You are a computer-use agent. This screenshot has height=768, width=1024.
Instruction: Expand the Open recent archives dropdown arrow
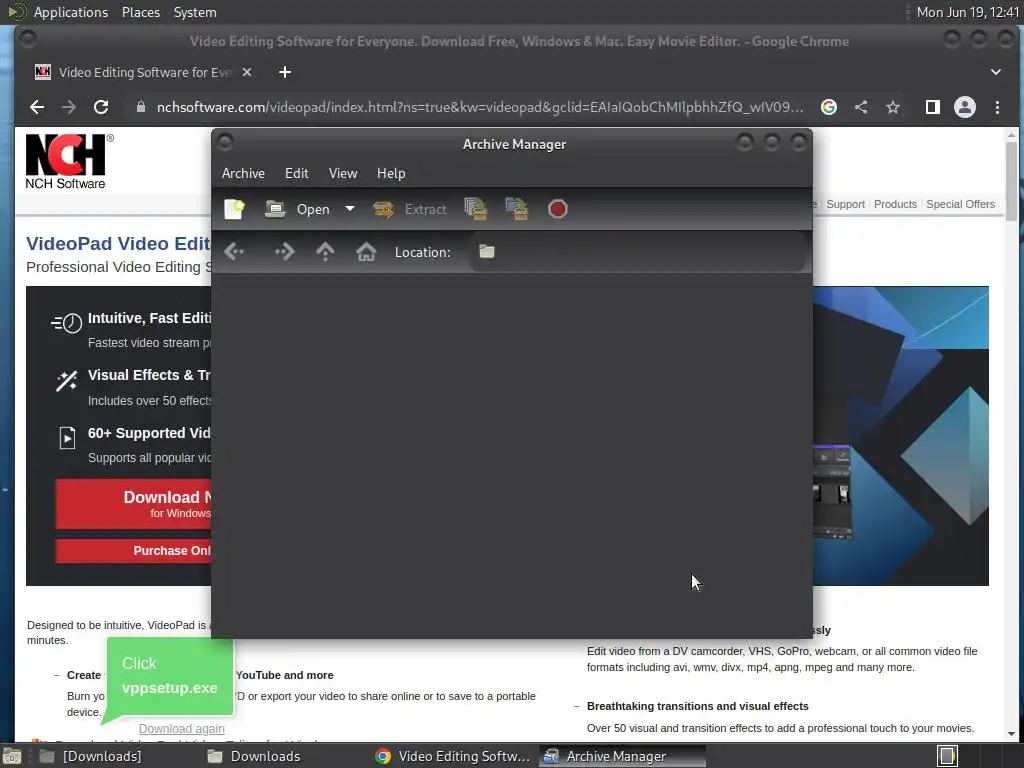coord(350,209)
